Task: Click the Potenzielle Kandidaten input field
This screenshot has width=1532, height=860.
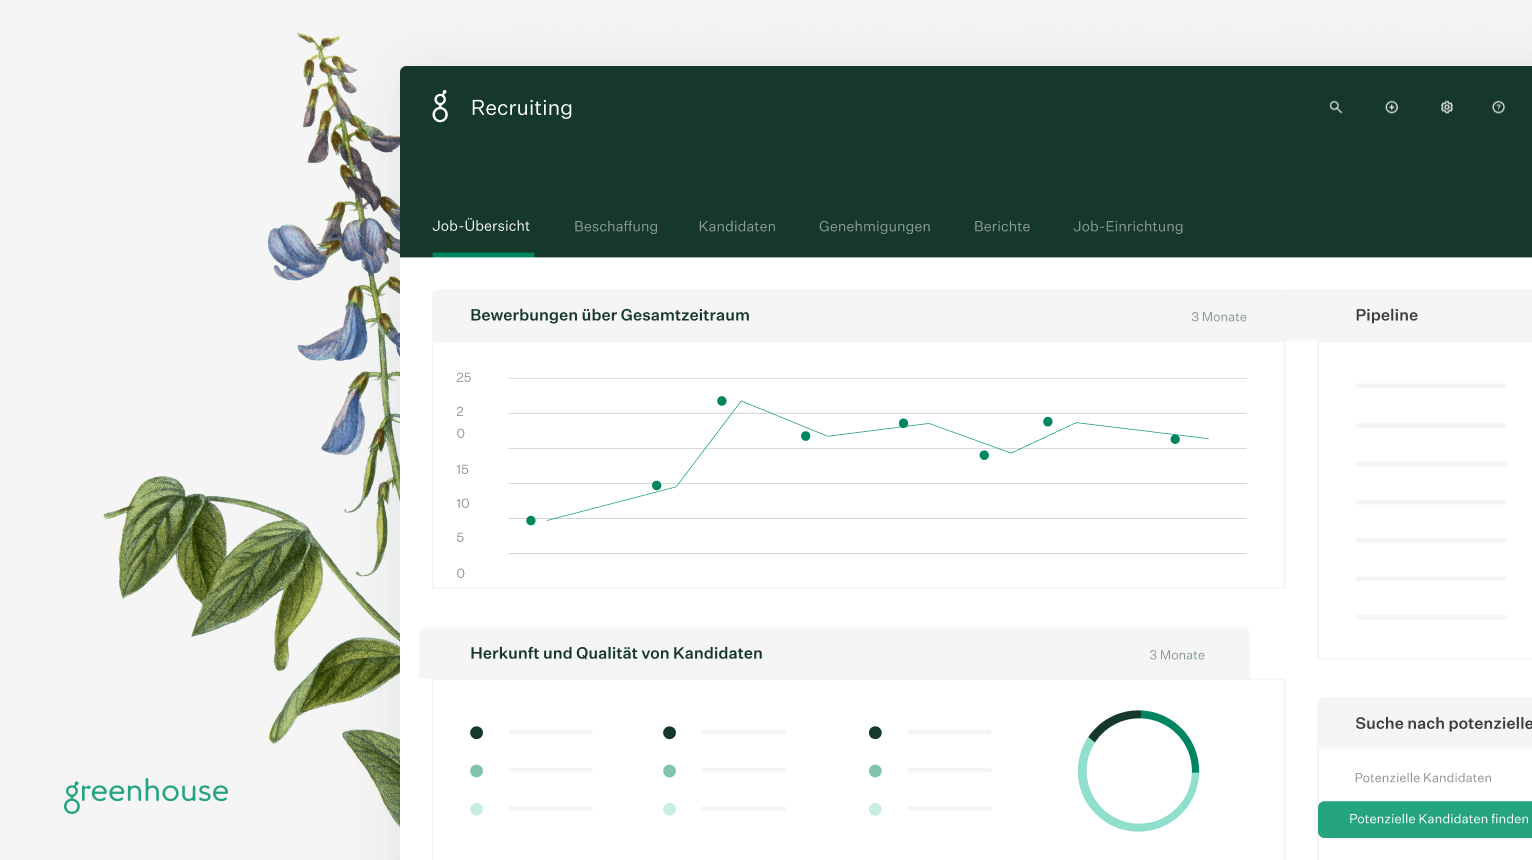Action: pyautogui.click(x=1425, y=777)
